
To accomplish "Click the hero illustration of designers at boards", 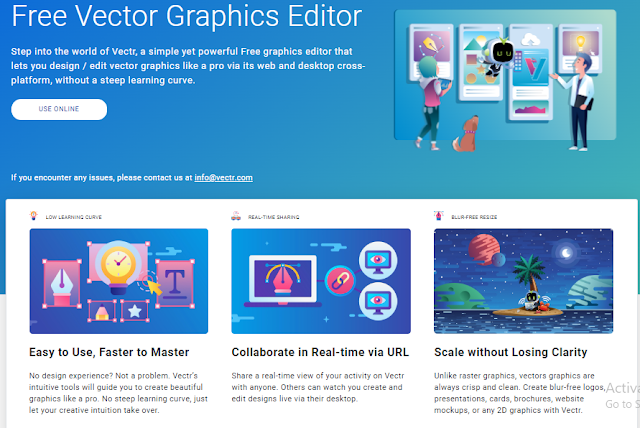I will [x=505, y=80].
